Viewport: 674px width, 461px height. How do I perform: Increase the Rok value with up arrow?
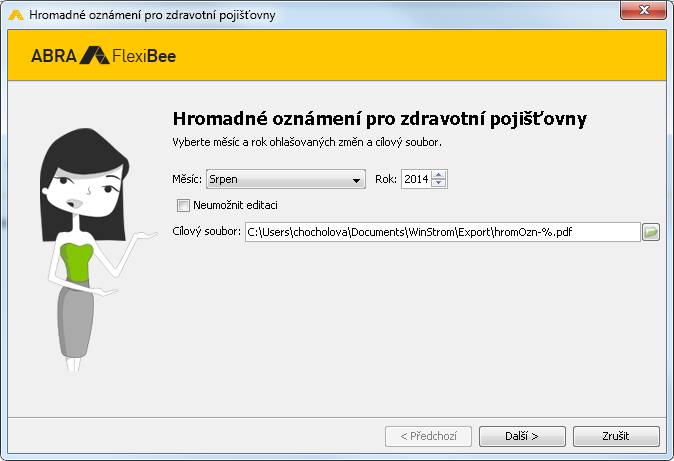click(x=438, y=175)
